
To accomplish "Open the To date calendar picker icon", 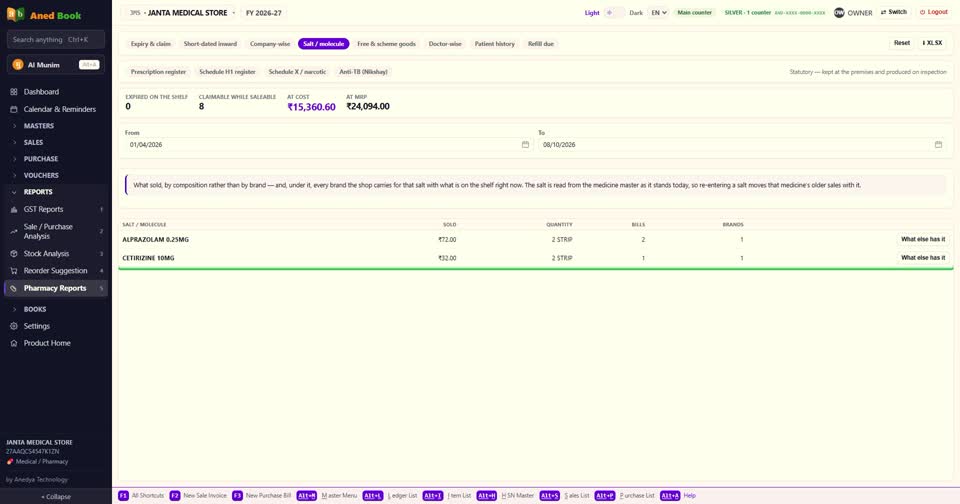I will pos(938,145).
